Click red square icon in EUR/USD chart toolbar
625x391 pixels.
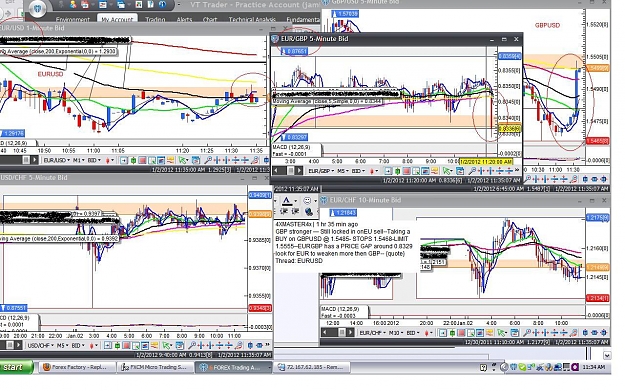(142, 160)
